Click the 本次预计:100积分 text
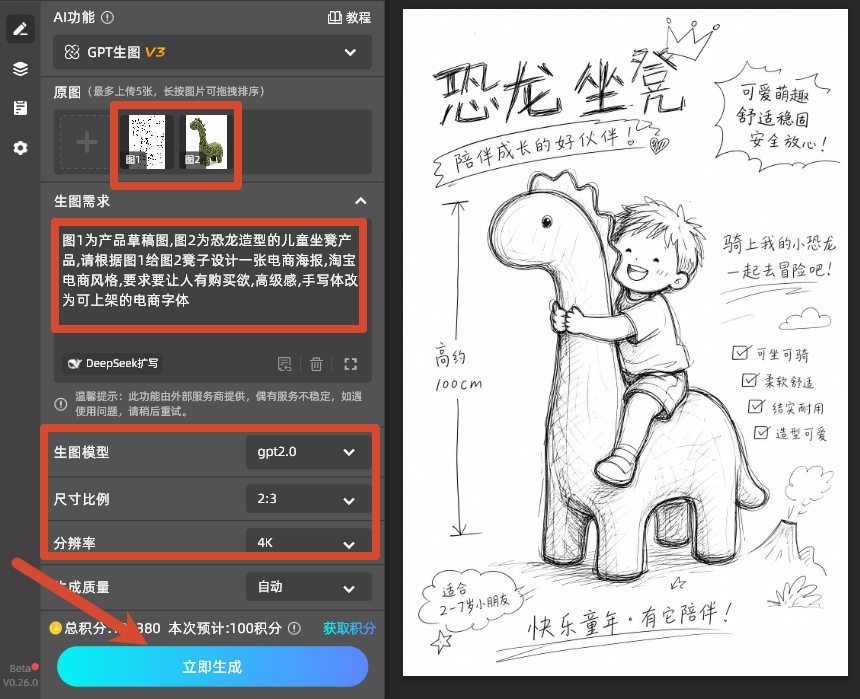 coord(224,628)
